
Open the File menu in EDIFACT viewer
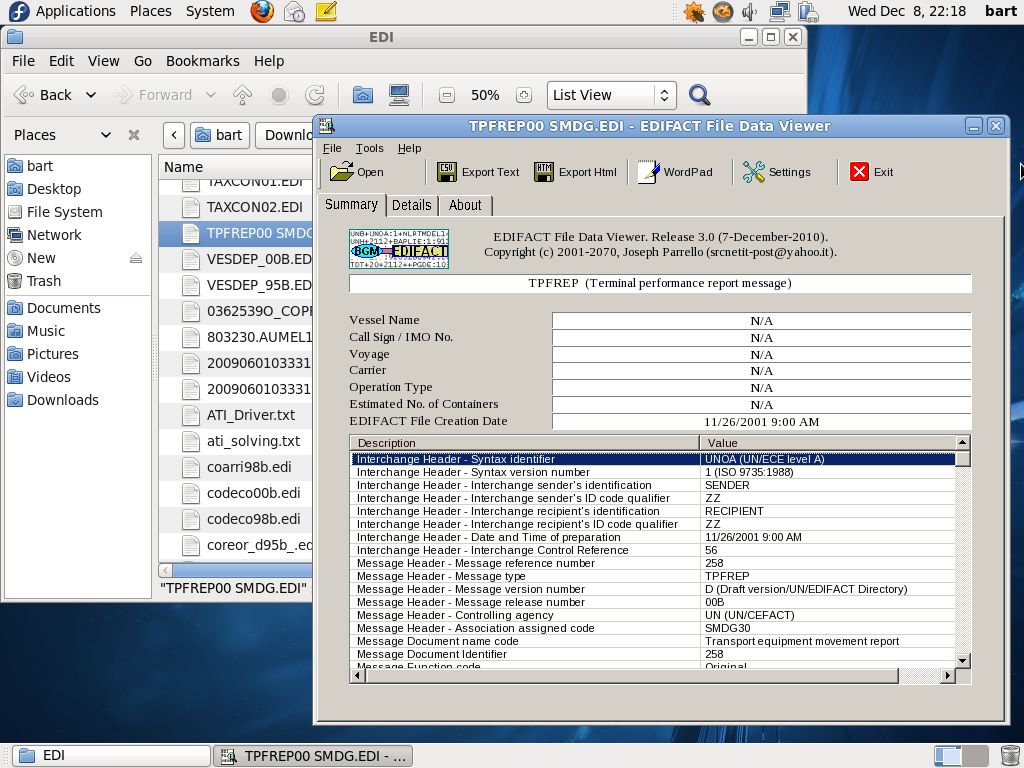tap(332, 148)
